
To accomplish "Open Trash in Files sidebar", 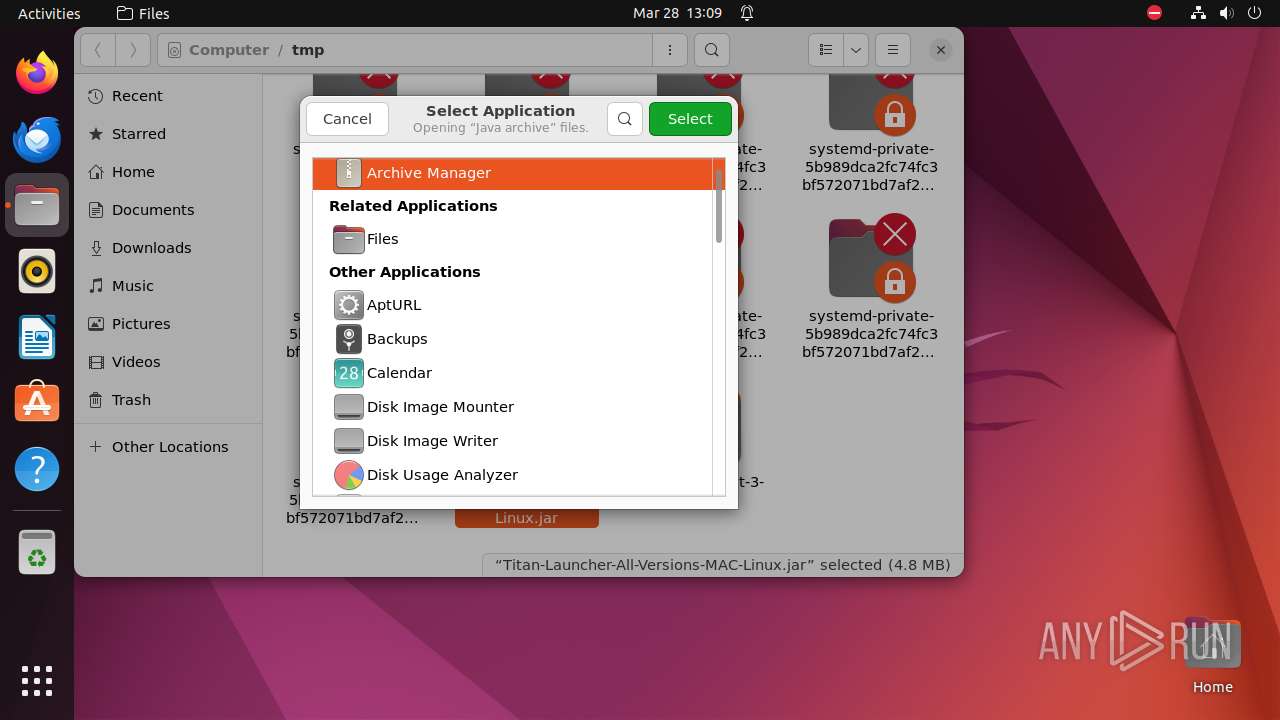I will pos(168,400).
